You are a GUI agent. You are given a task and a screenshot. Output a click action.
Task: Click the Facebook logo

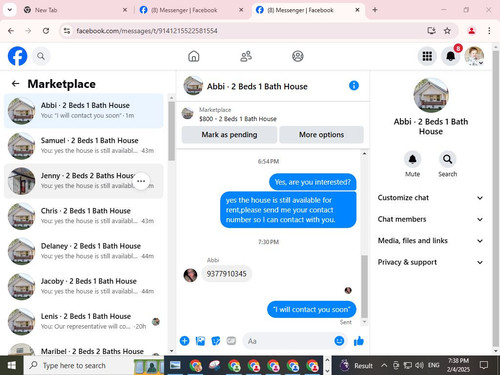pos(17,56)
